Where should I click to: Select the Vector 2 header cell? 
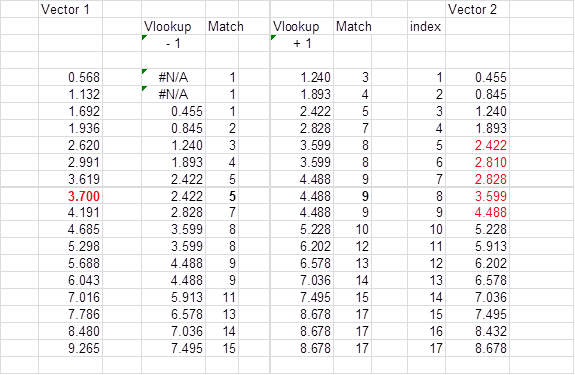[477, 9]
